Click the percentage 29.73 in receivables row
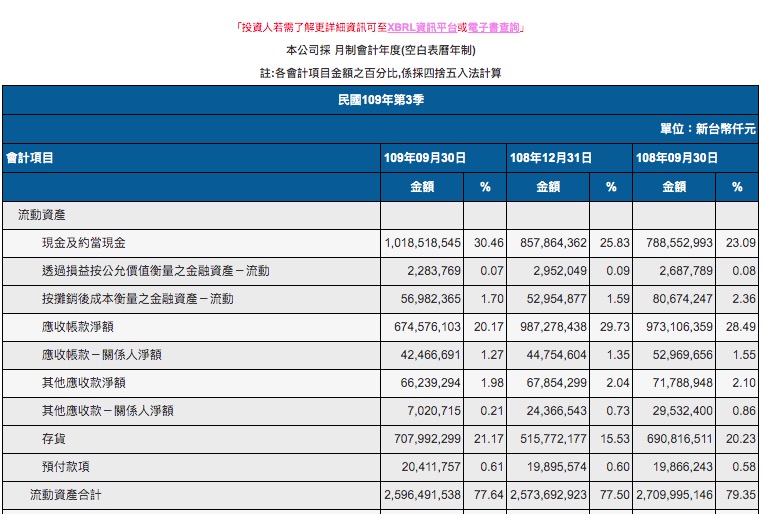 pyautogui.click(x=614, y=327)
